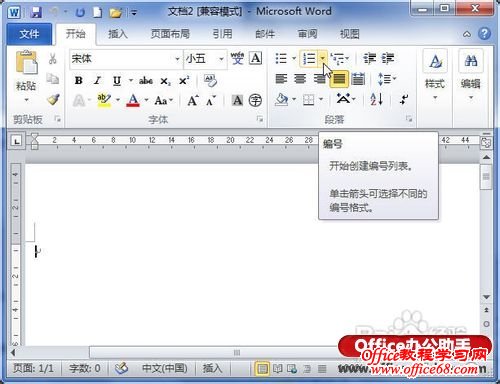Minimize the ribbon with the caret icon
Screen dimensions: 500x384
point(467,34)
